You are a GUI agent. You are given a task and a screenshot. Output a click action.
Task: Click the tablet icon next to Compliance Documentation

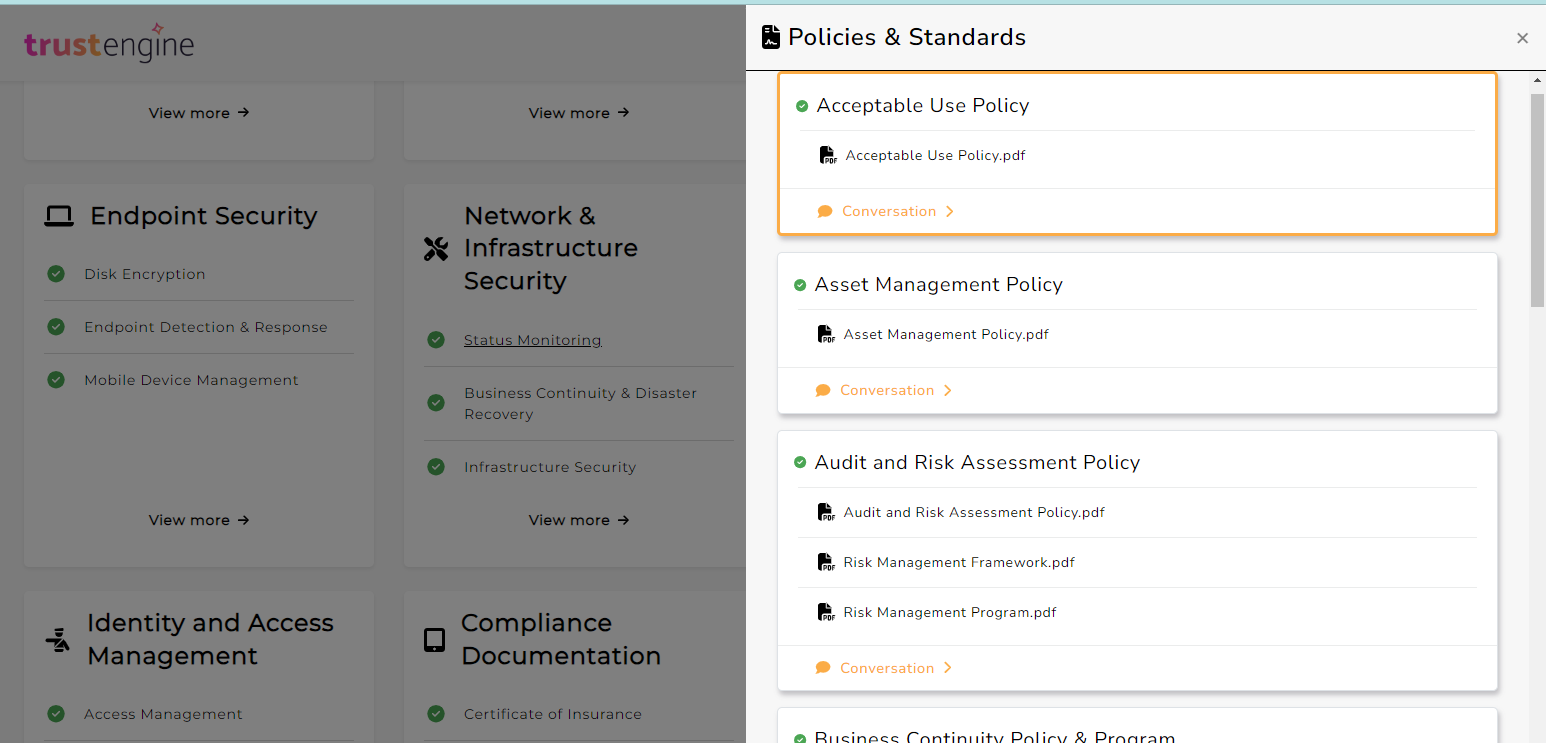(x=435, y=640)
